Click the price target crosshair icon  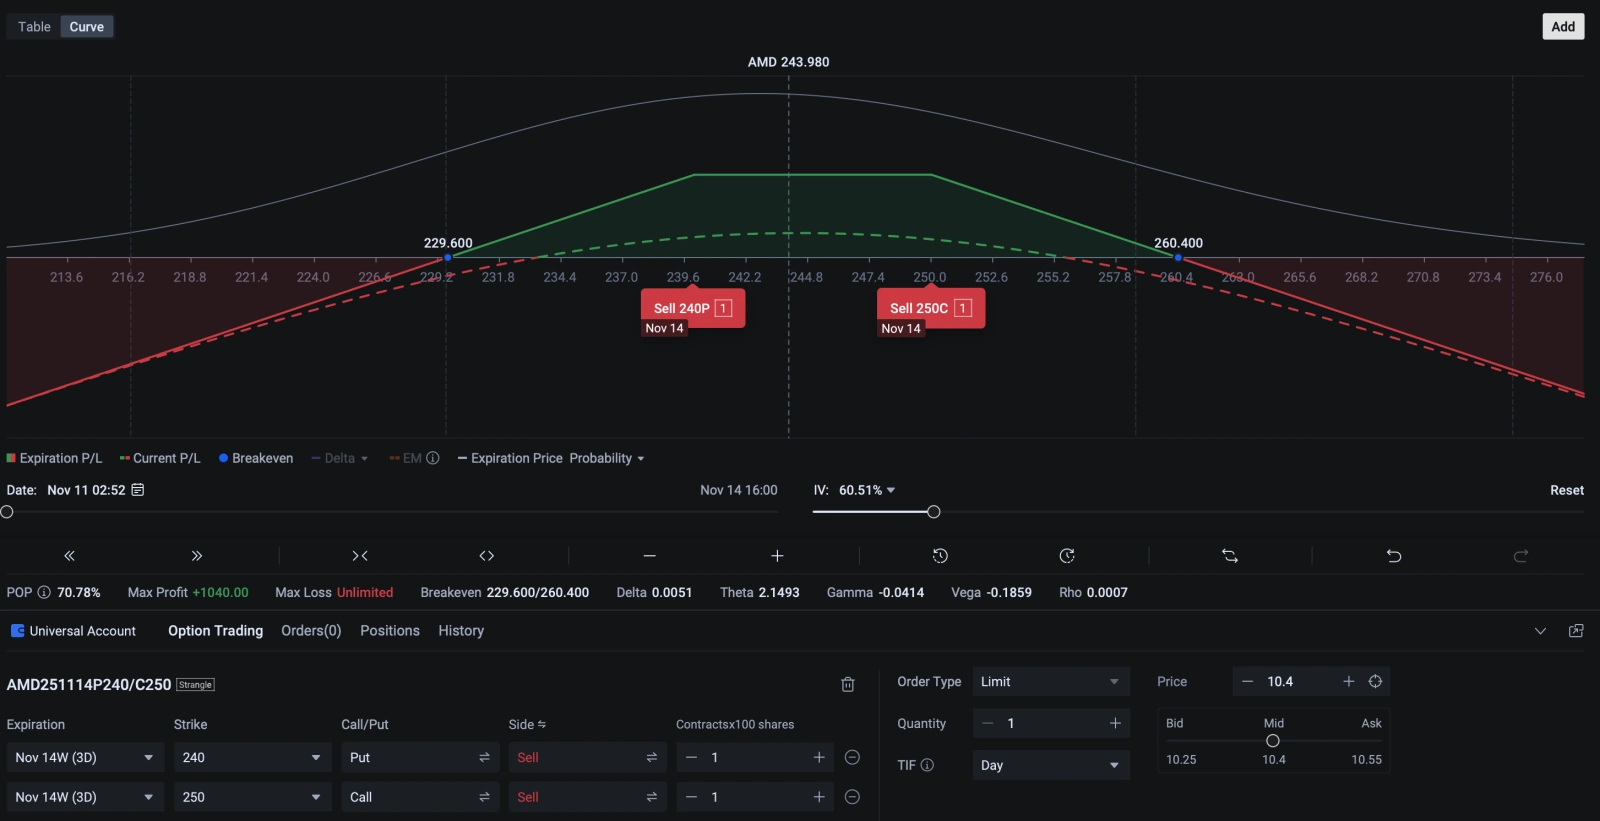point(1375,682)
